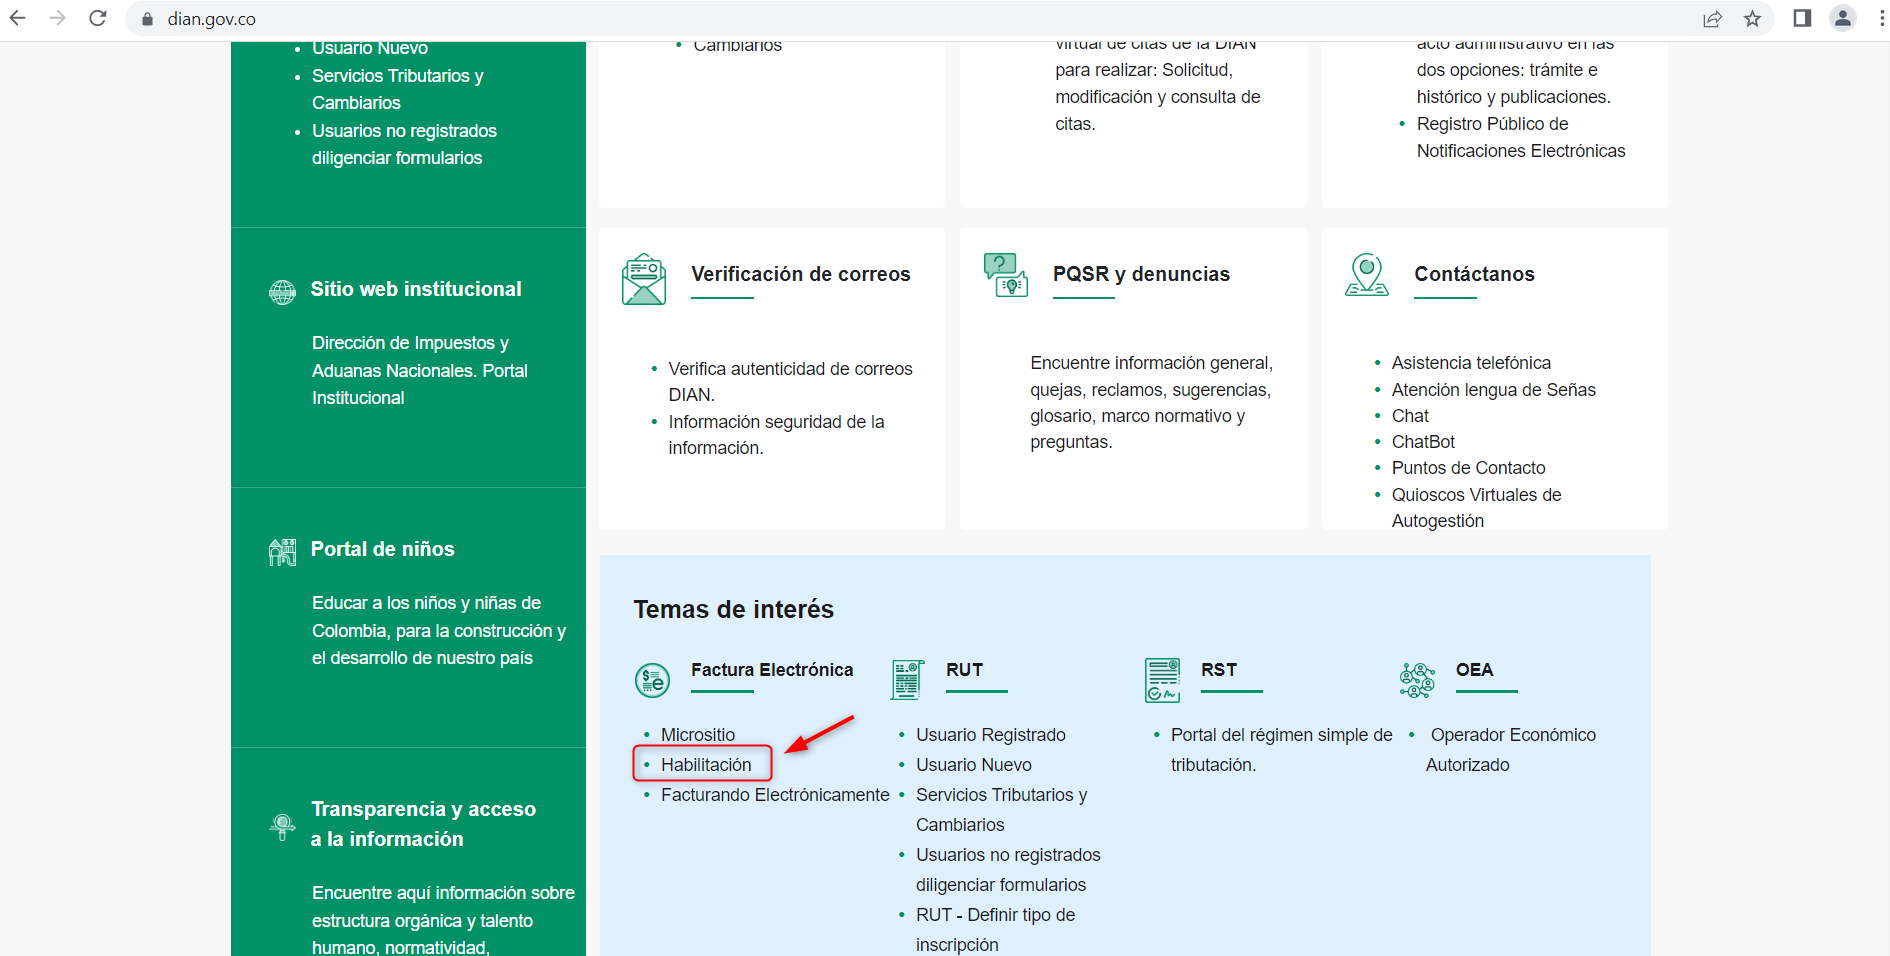Viewport: 1890px width, 956px height.
Task: Open the ChatBot contact option
Action: pyautogui.click(x=1423, y=442)
